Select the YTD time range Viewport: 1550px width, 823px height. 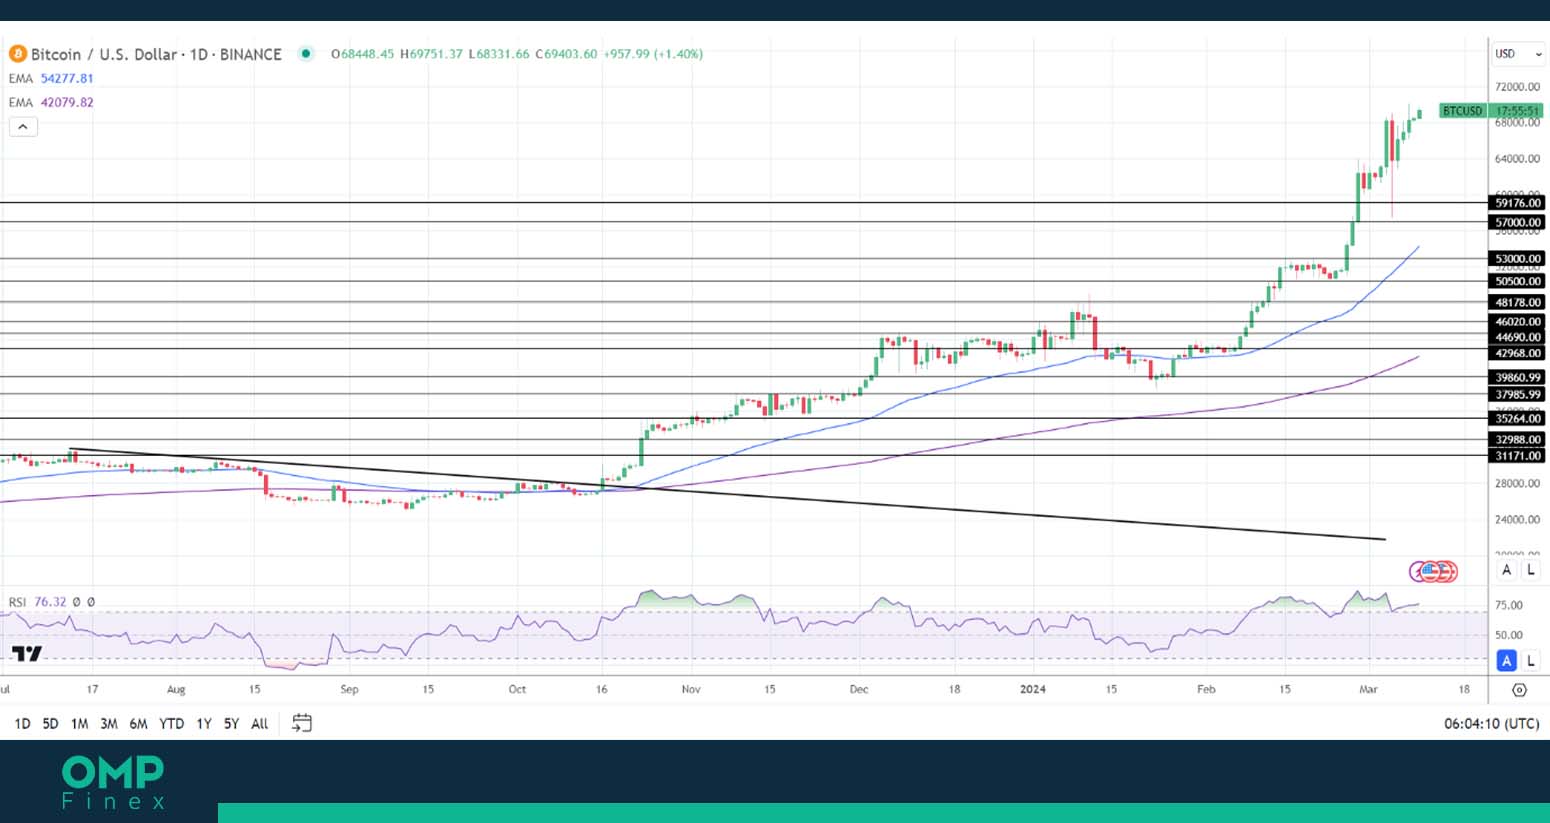171,724
